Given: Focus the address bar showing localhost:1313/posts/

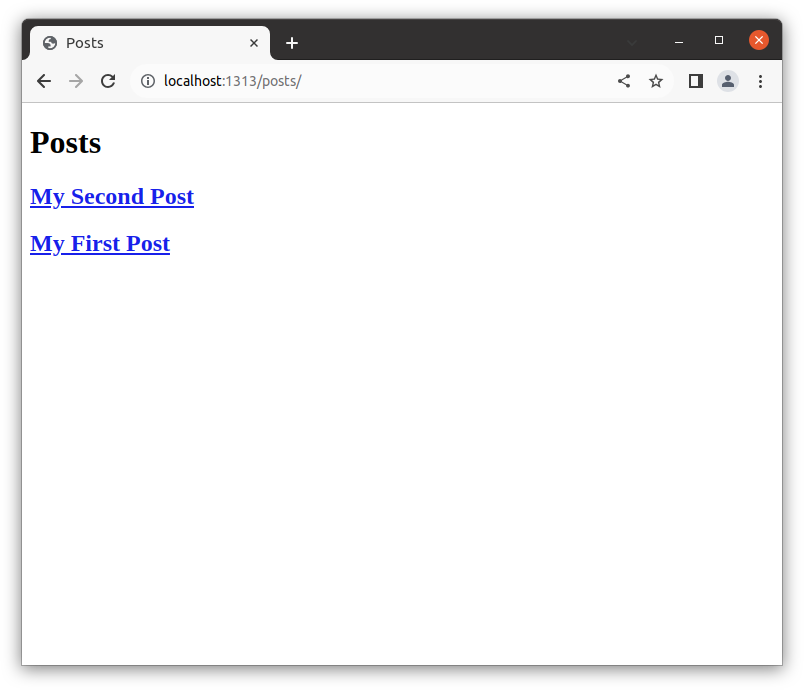Looking at the screenshot, I should [x=380, y=81].
